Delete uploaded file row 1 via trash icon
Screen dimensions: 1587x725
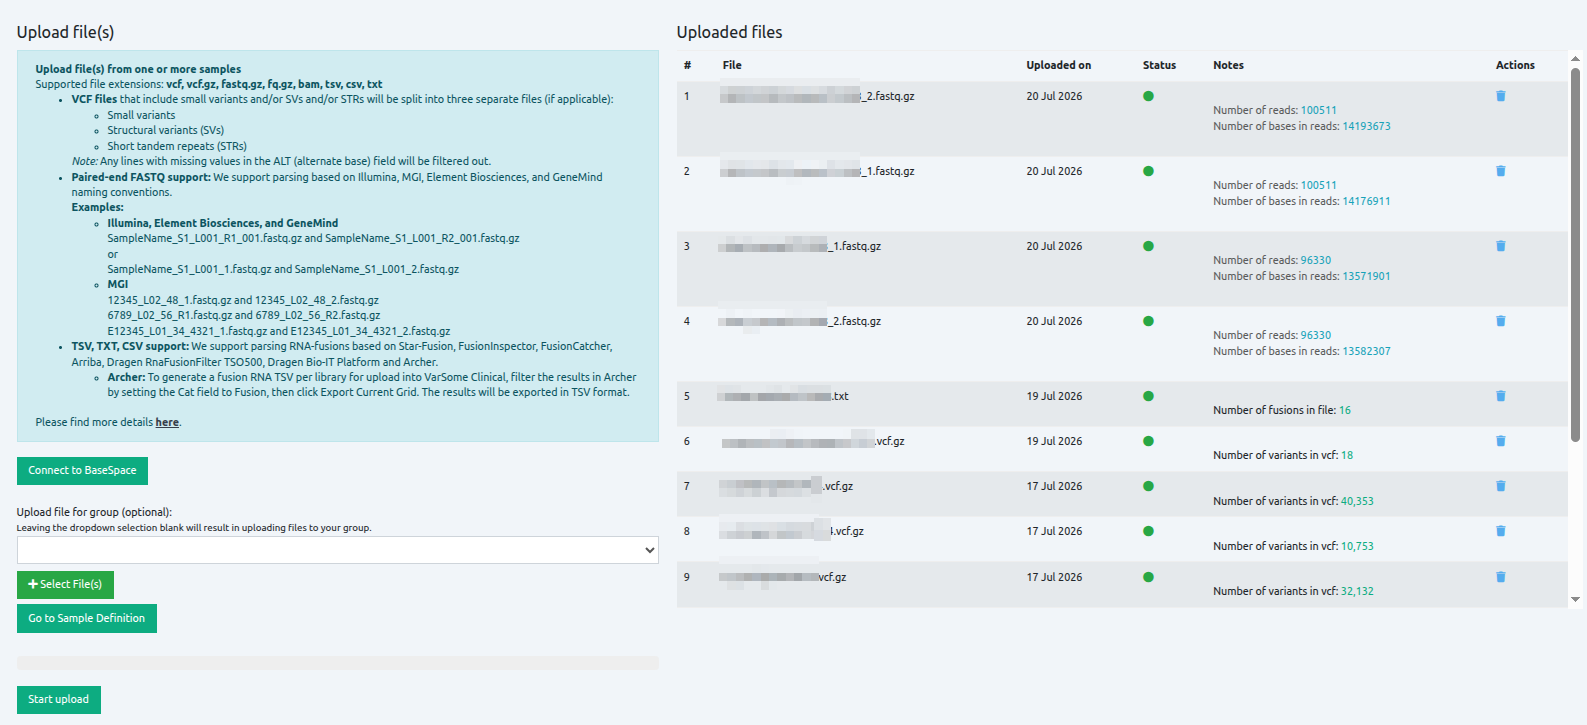1500,96
